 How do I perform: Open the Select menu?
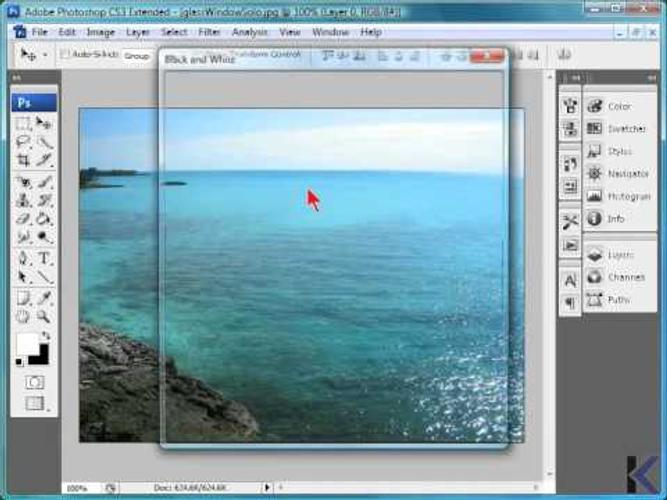point(174,32)
